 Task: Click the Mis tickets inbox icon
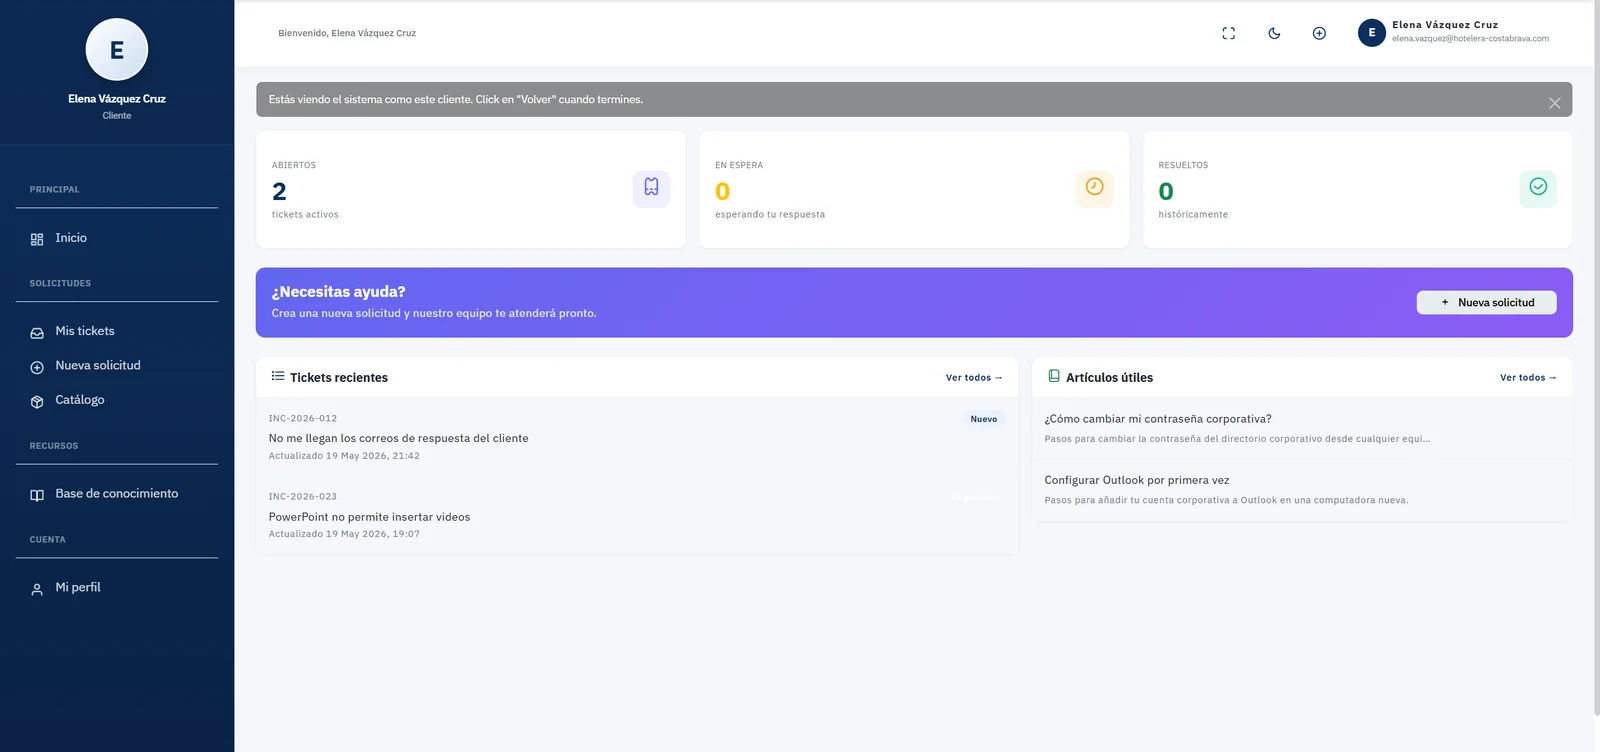coord(37,333)
